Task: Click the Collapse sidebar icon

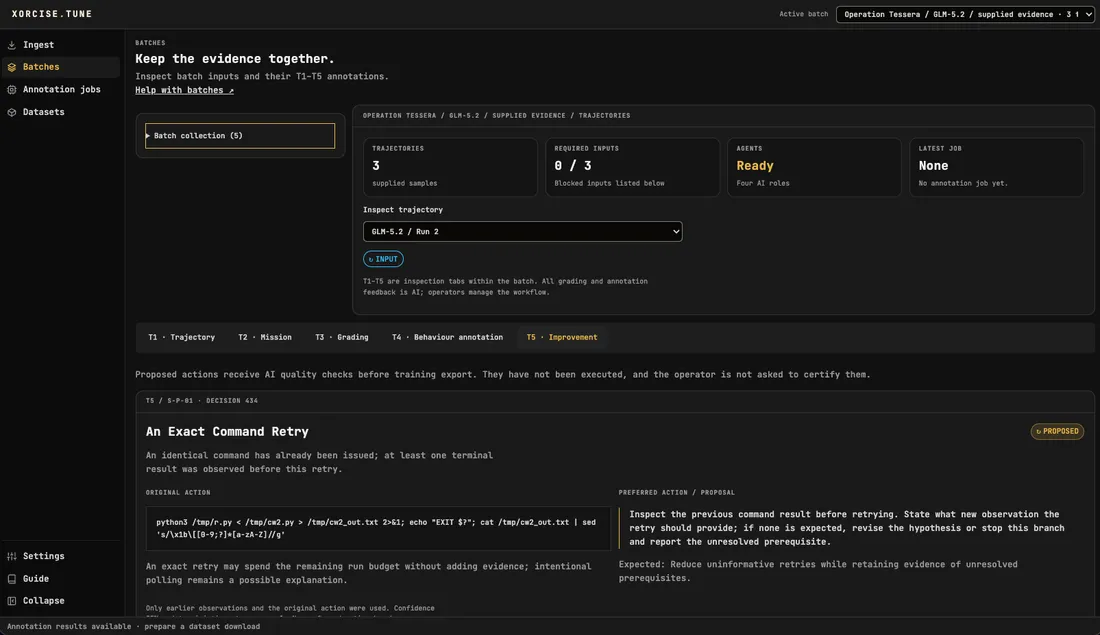Action: pos(12,601)
